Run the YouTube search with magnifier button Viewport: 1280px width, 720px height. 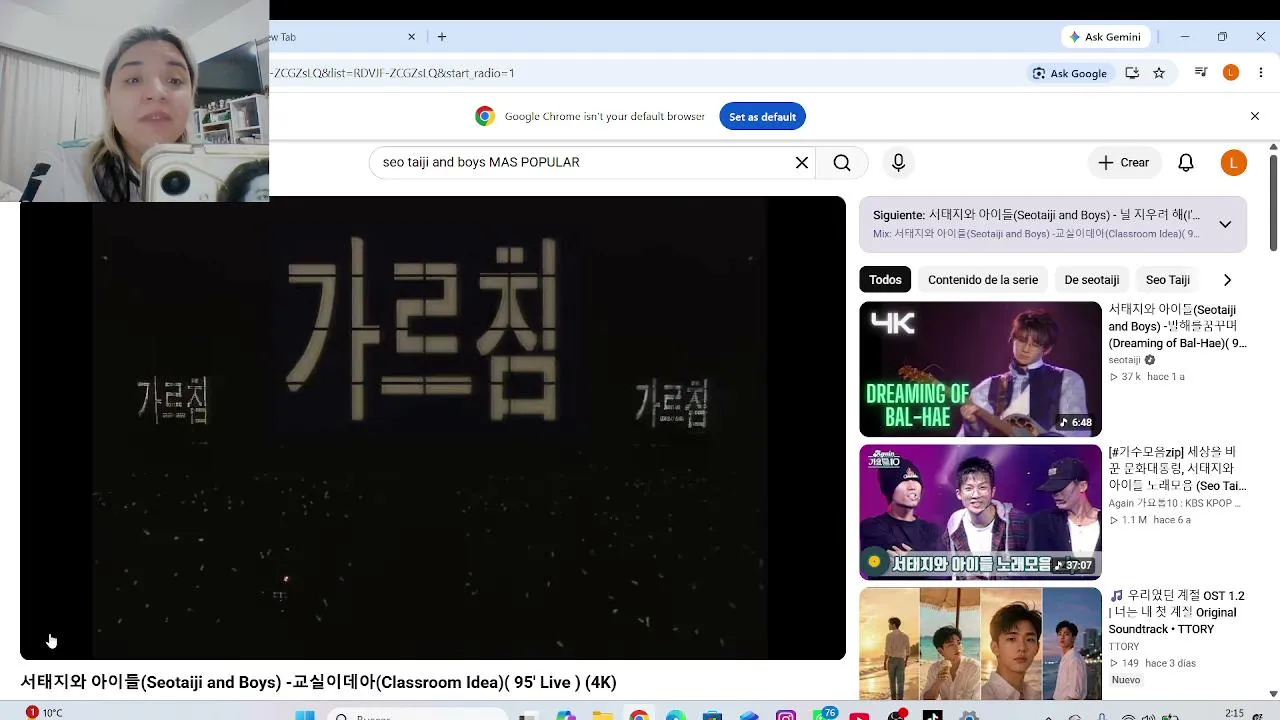tap(842, 162)
